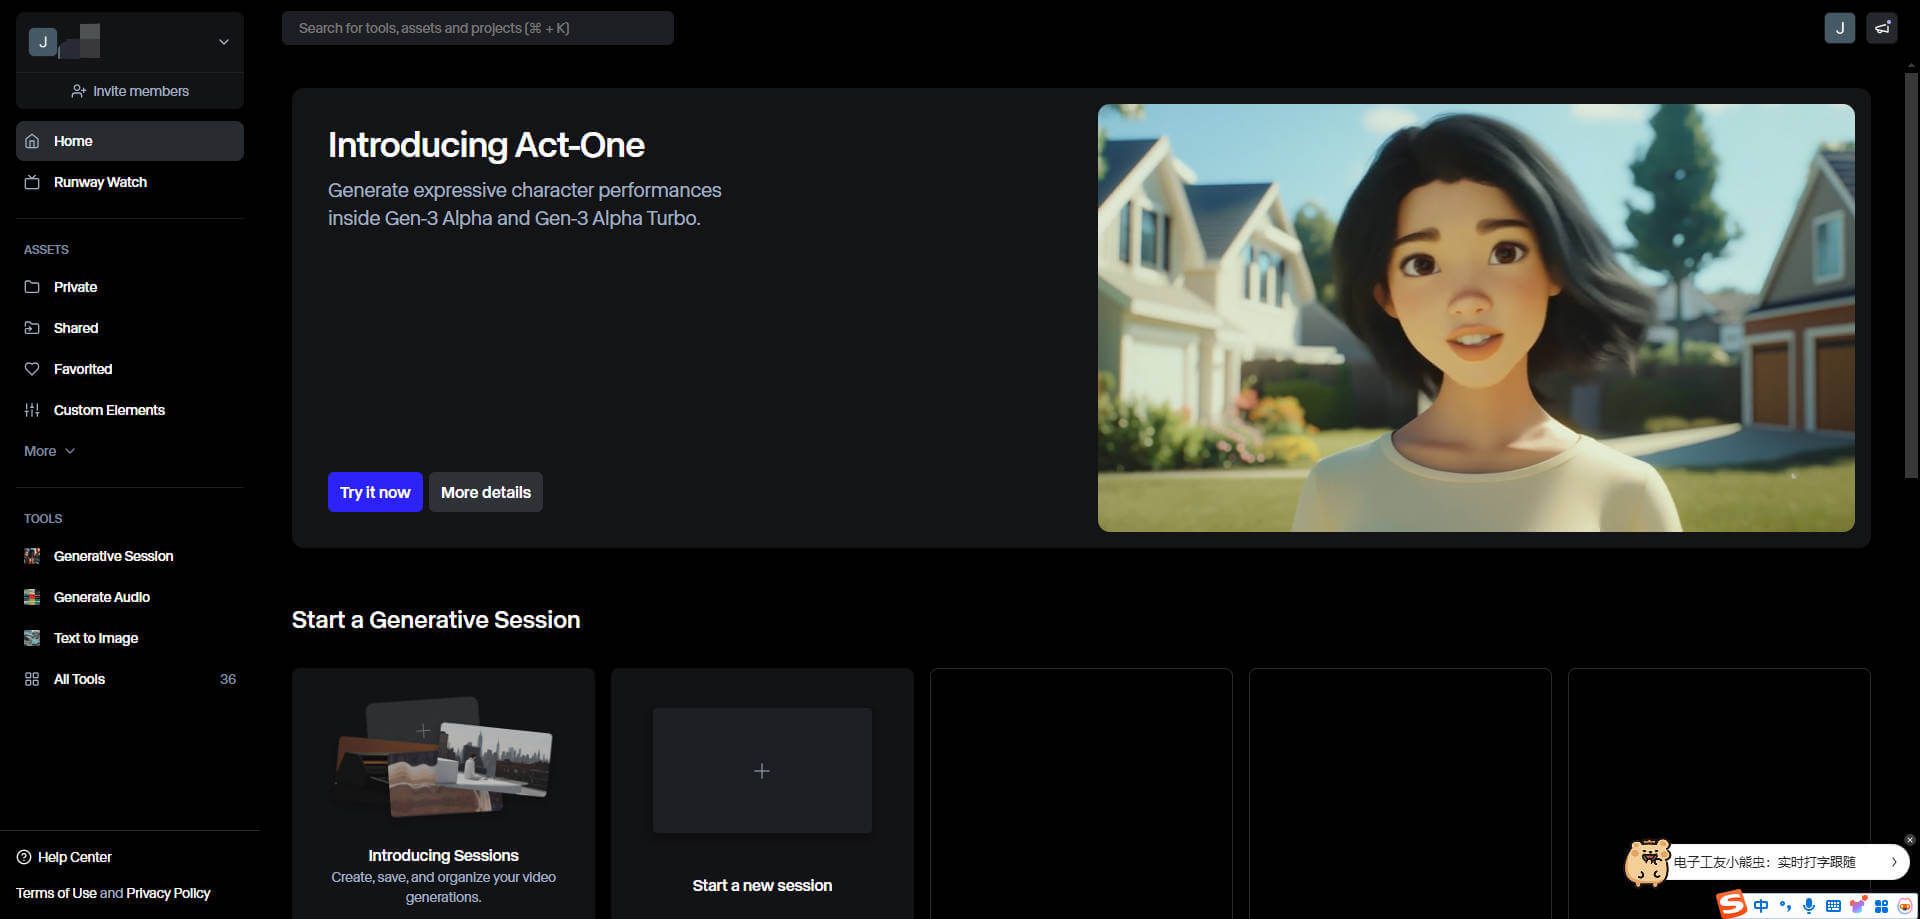This screenshot has width=1920, height=919.
Task: Open Text to Image tool
Action: [130, 638]
